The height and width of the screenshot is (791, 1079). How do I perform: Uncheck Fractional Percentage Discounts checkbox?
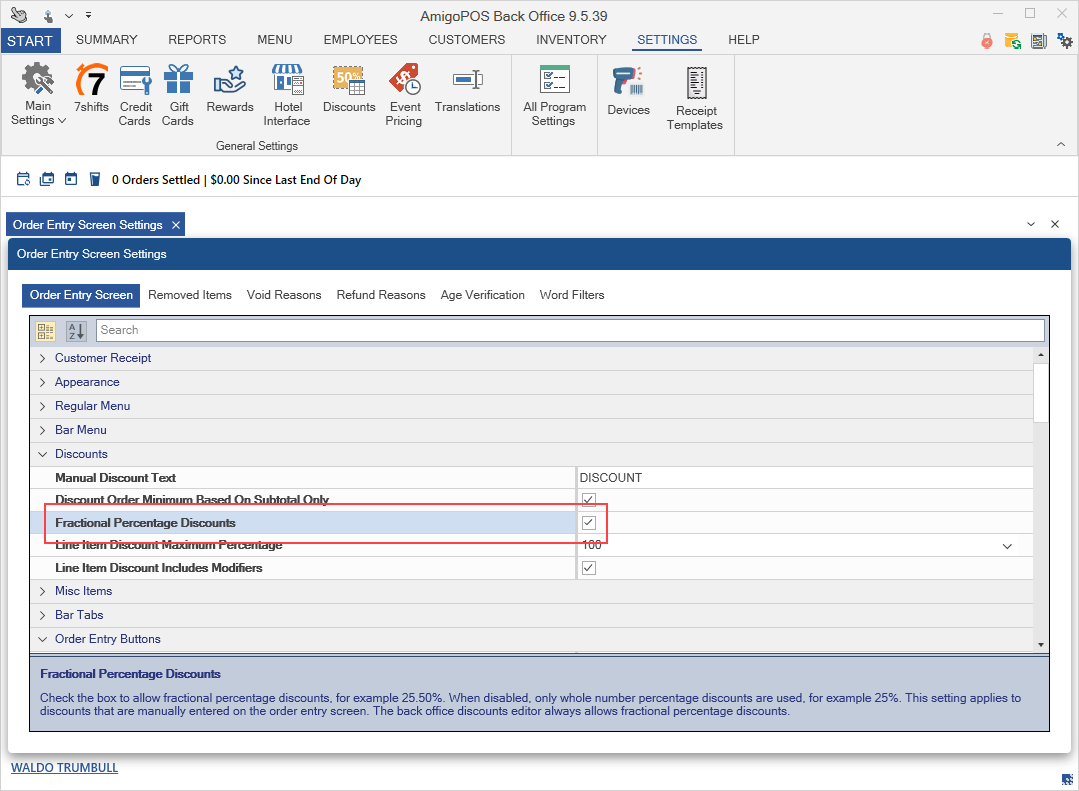click(589, 523)
